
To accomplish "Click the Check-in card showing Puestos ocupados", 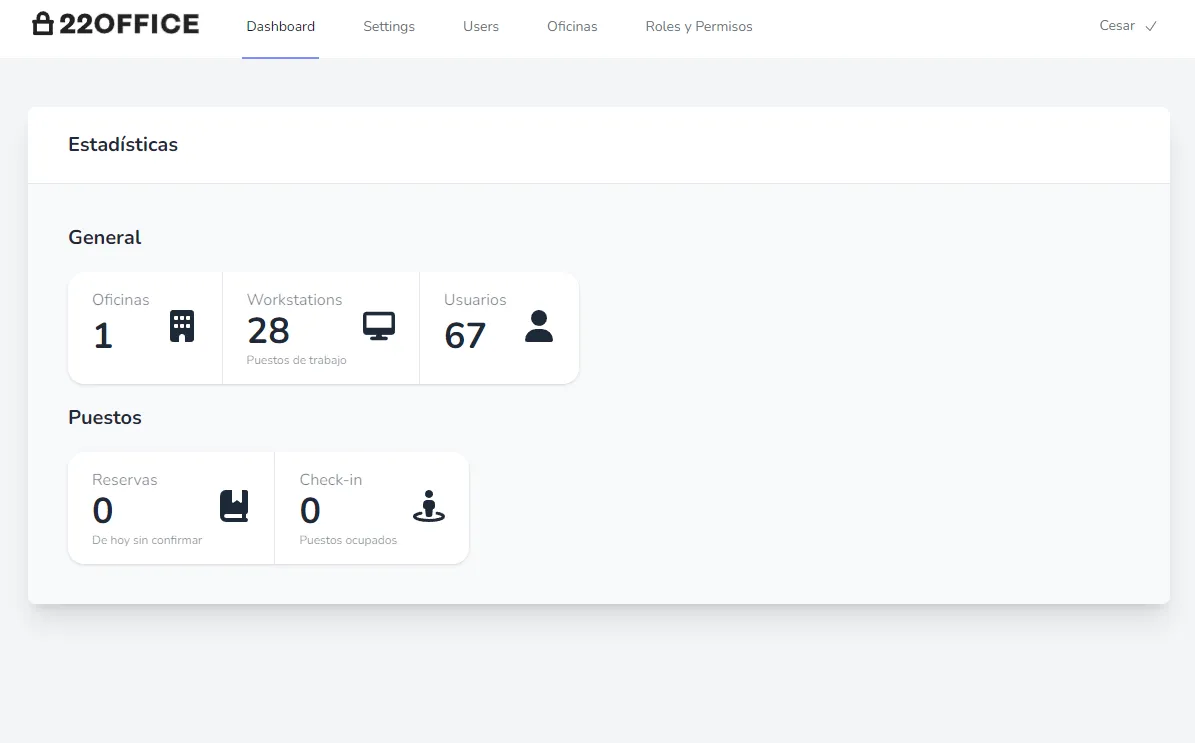I will coord(371,507).
